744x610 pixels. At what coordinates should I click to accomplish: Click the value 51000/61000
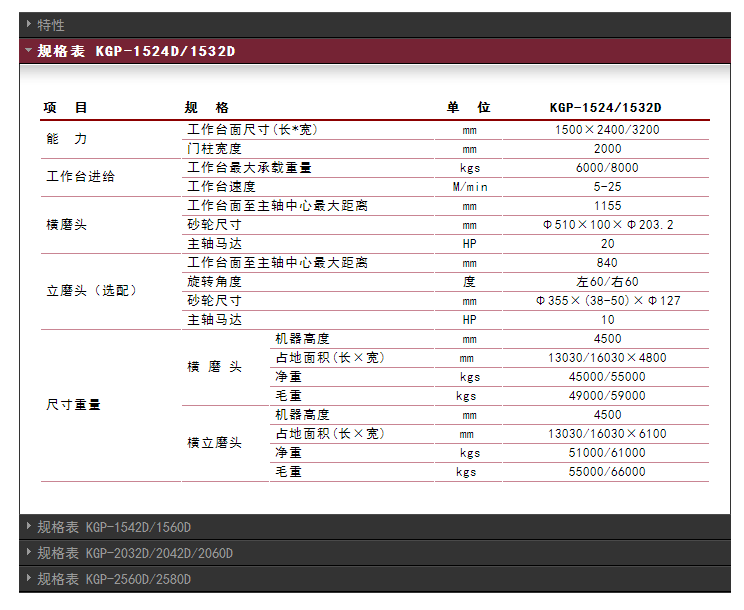(607, 453)
